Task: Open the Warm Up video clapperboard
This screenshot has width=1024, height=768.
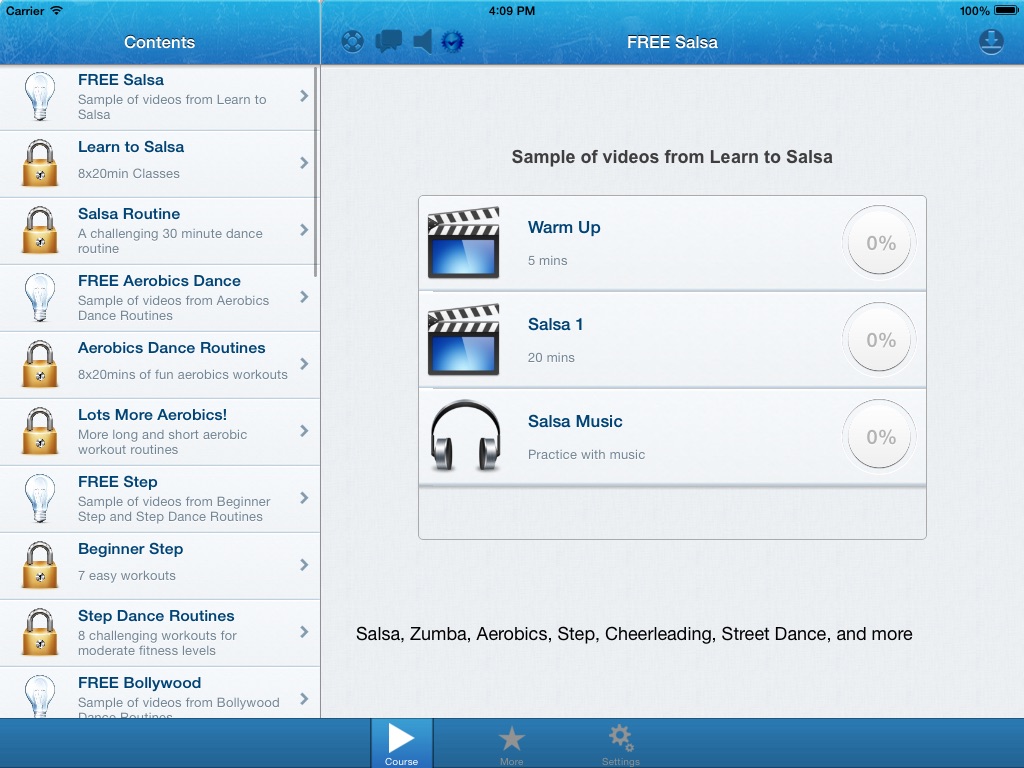Action: point(463,243)
